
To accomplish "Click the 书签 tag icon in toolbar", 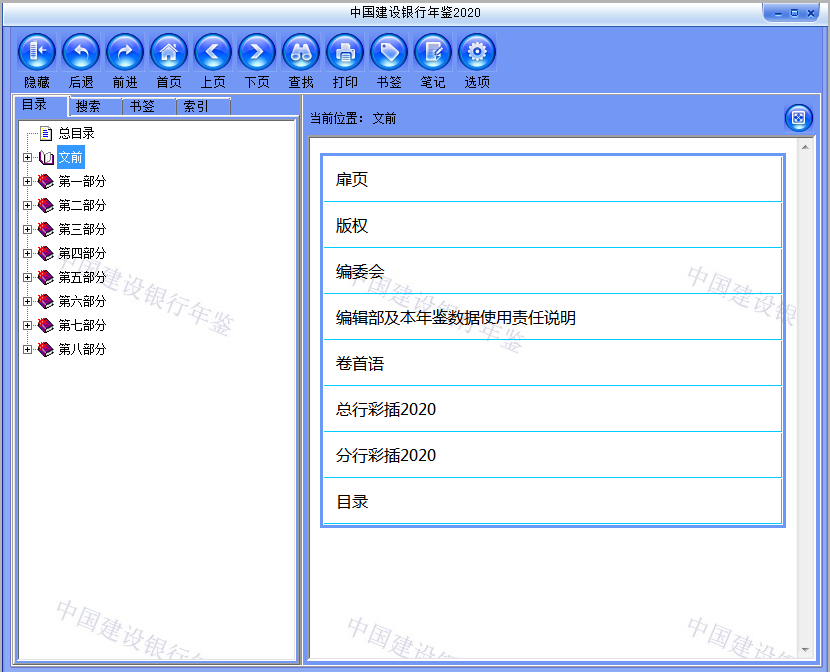I will [x=389, y=52].
